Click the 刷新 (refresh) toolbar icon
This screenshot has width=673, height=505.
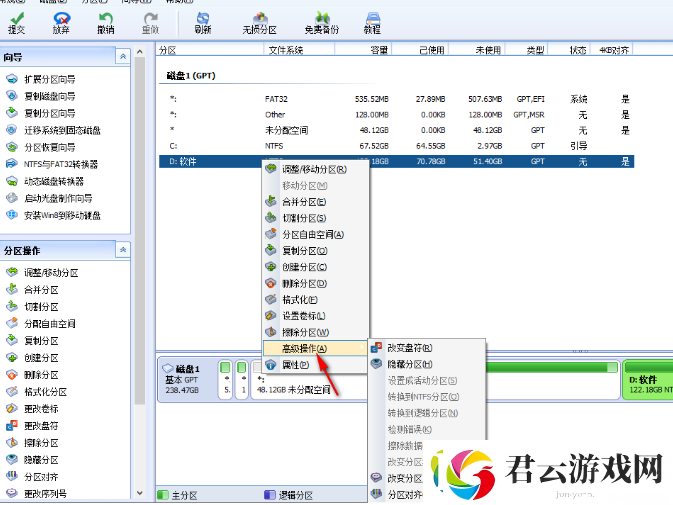[x=203, y=23]
